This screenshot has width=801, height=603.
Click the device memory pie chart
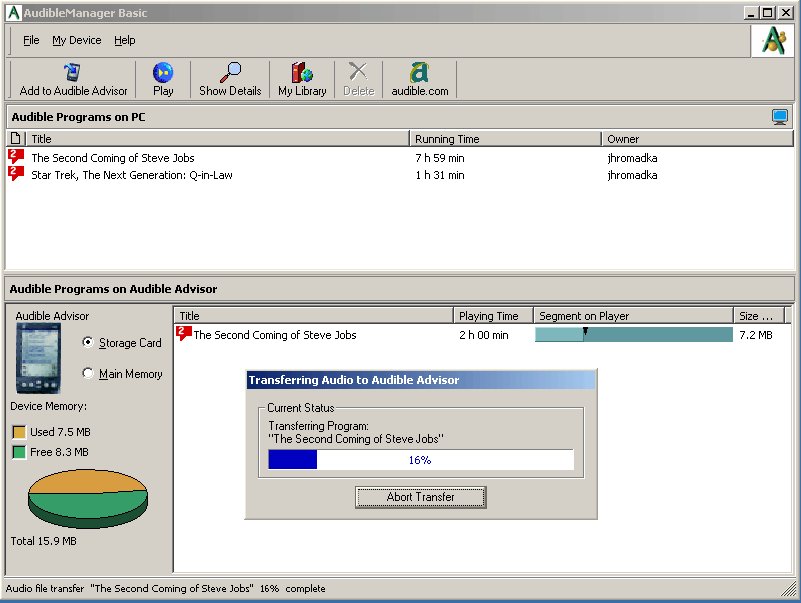point(88,498)
